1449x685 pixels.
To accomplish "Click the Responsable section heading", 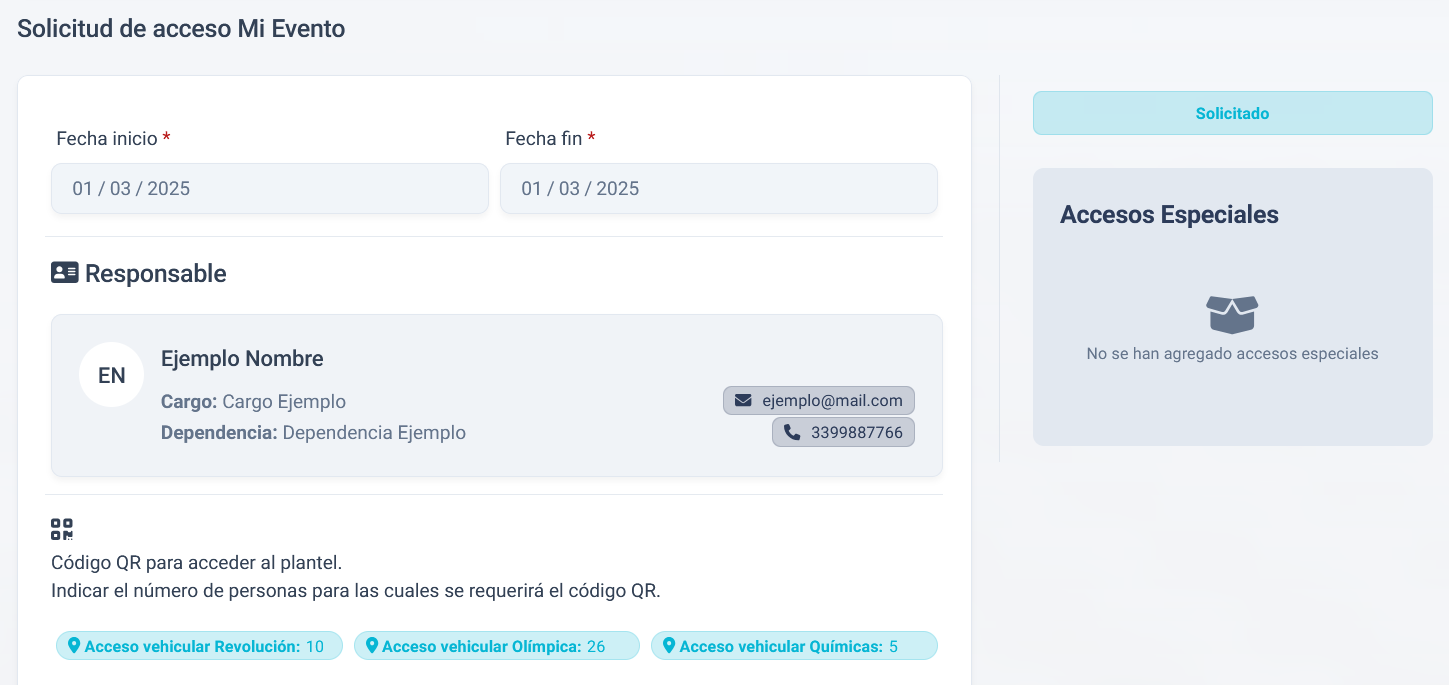I will 155,273.
